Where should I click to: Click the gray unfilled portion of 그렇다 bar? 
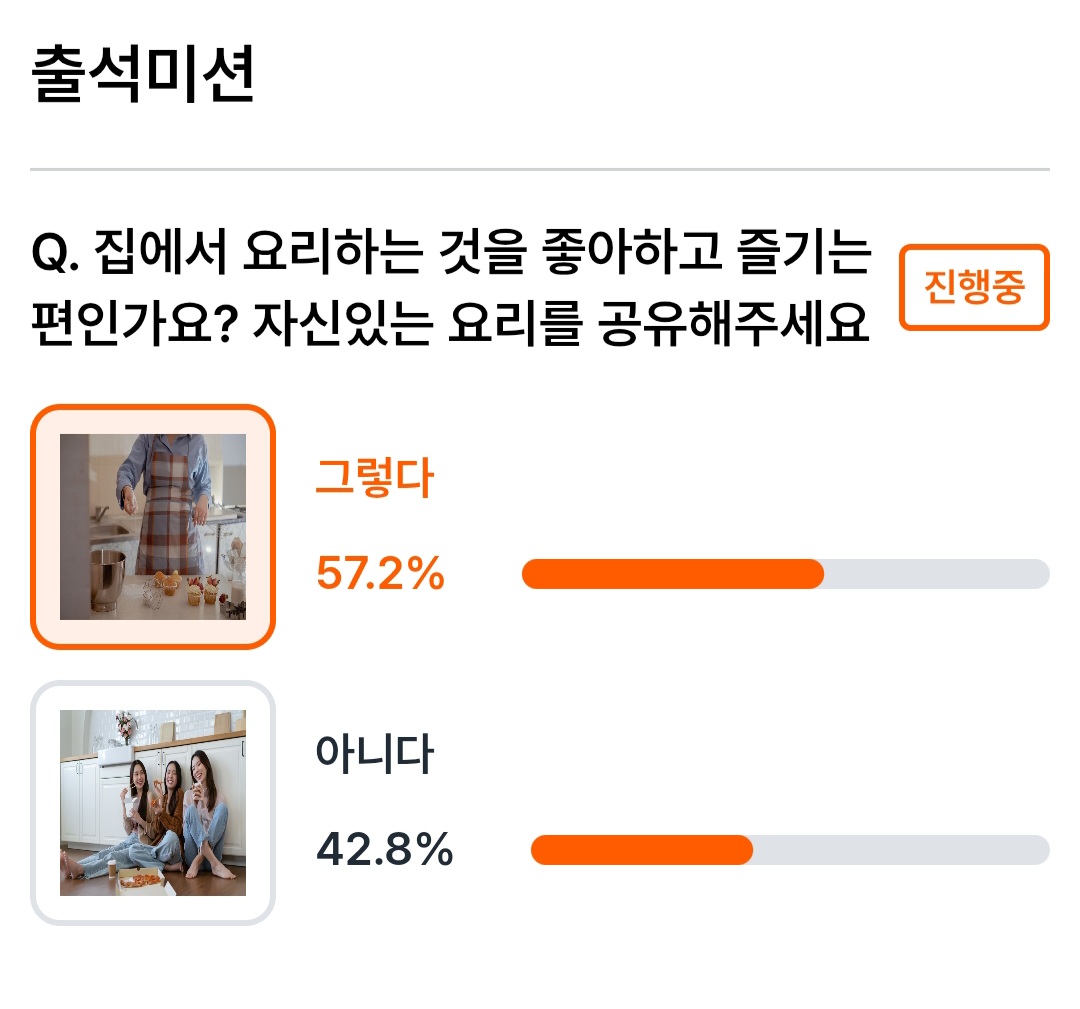[x=937, y=574]
